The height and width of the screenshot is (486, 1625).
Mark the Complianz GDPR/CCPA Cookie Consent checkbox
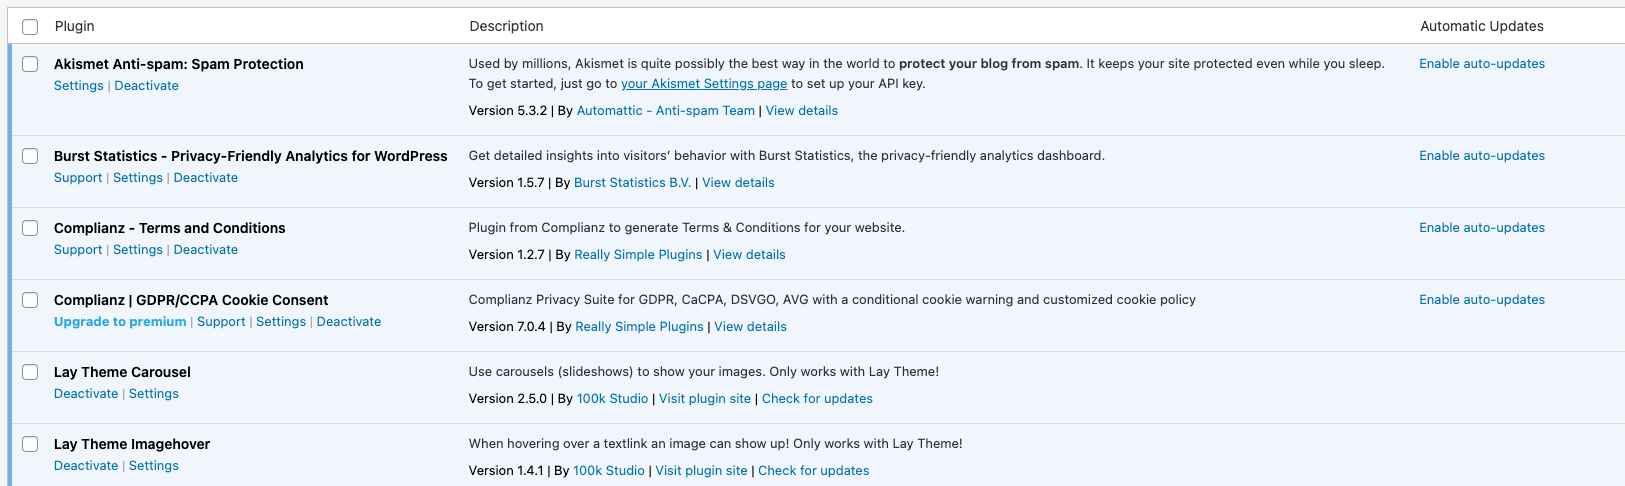(x=30, y=300)
